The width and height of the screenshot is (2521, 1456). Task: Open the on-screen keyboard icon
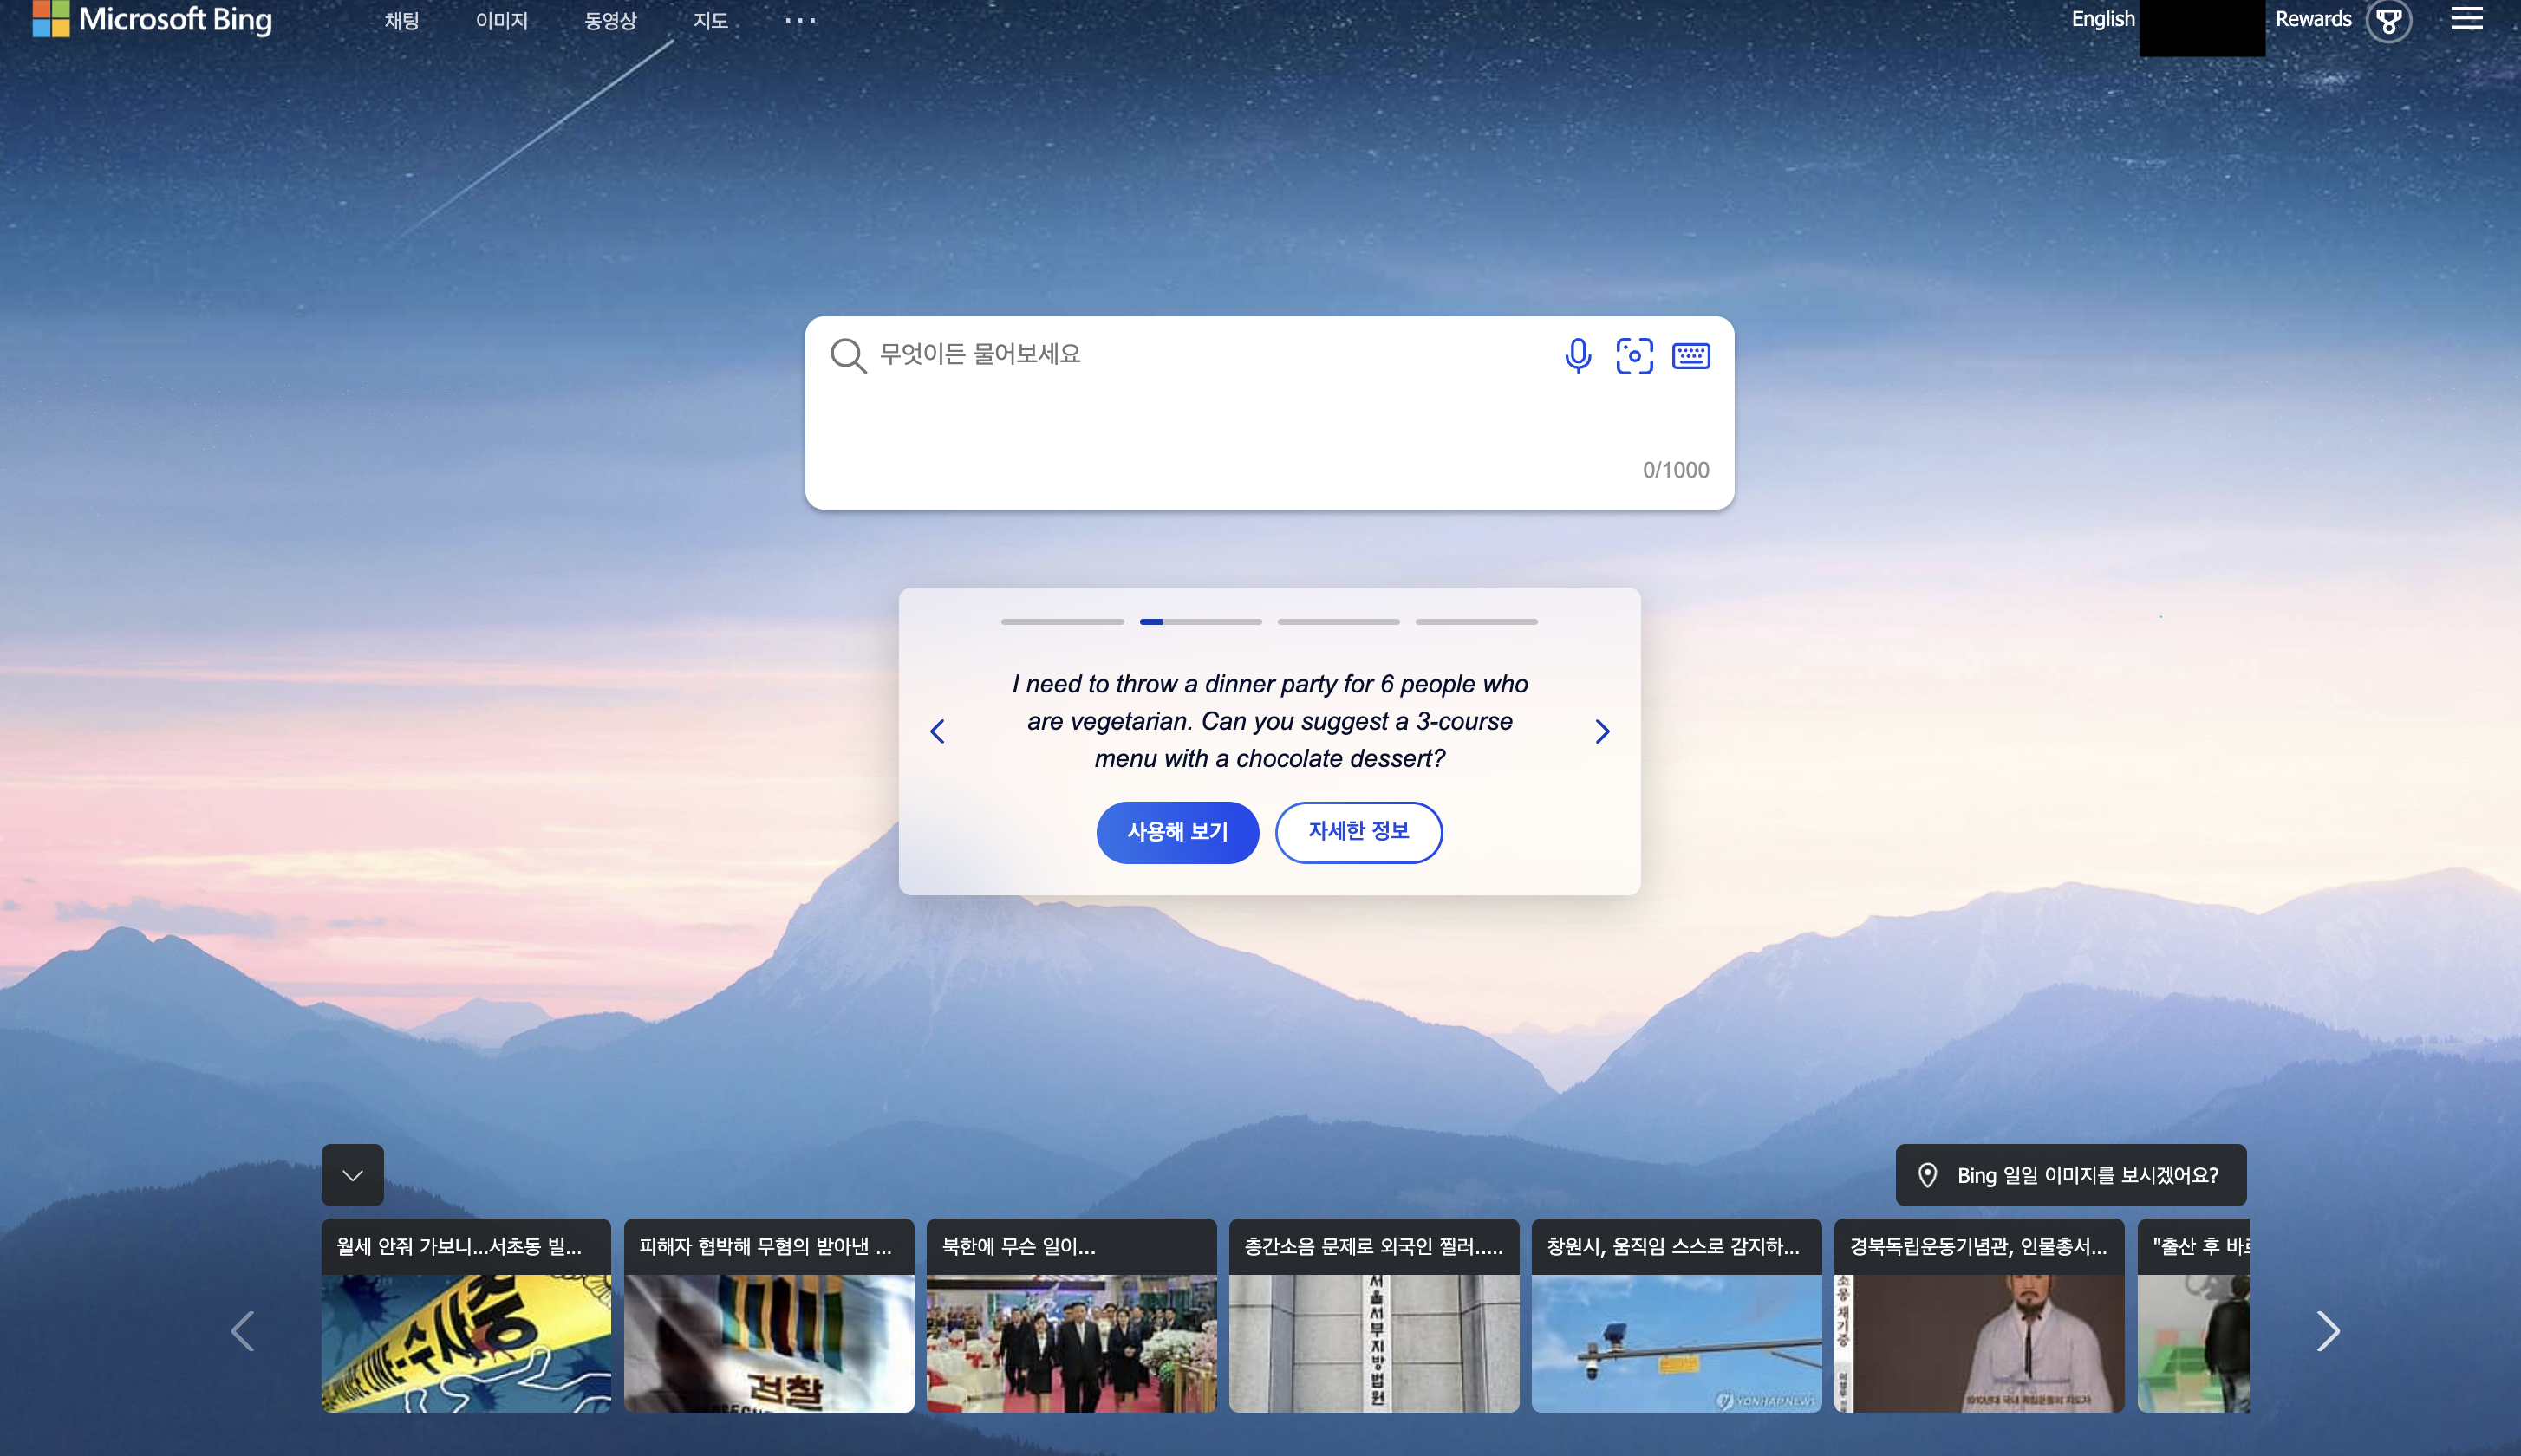(x=1690, y=356)
